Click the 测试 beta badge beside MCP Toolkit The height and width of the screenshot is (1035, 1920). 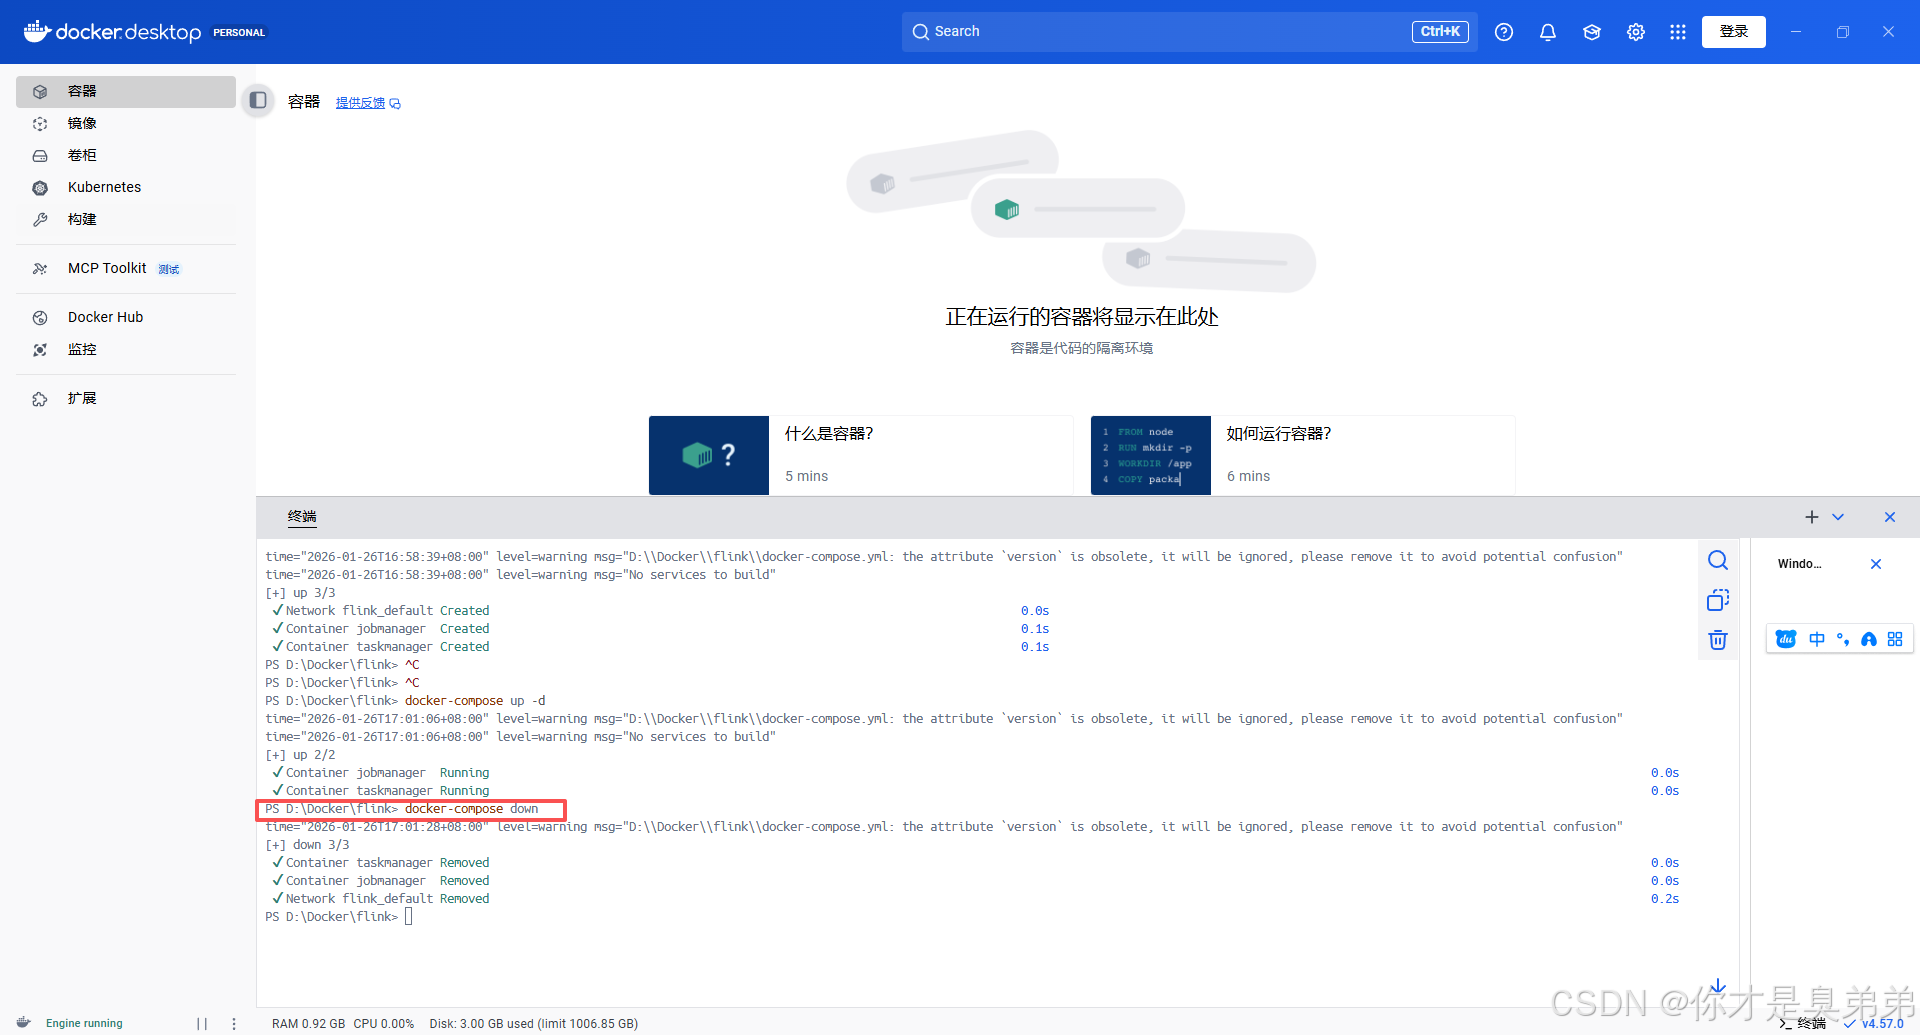169,269
